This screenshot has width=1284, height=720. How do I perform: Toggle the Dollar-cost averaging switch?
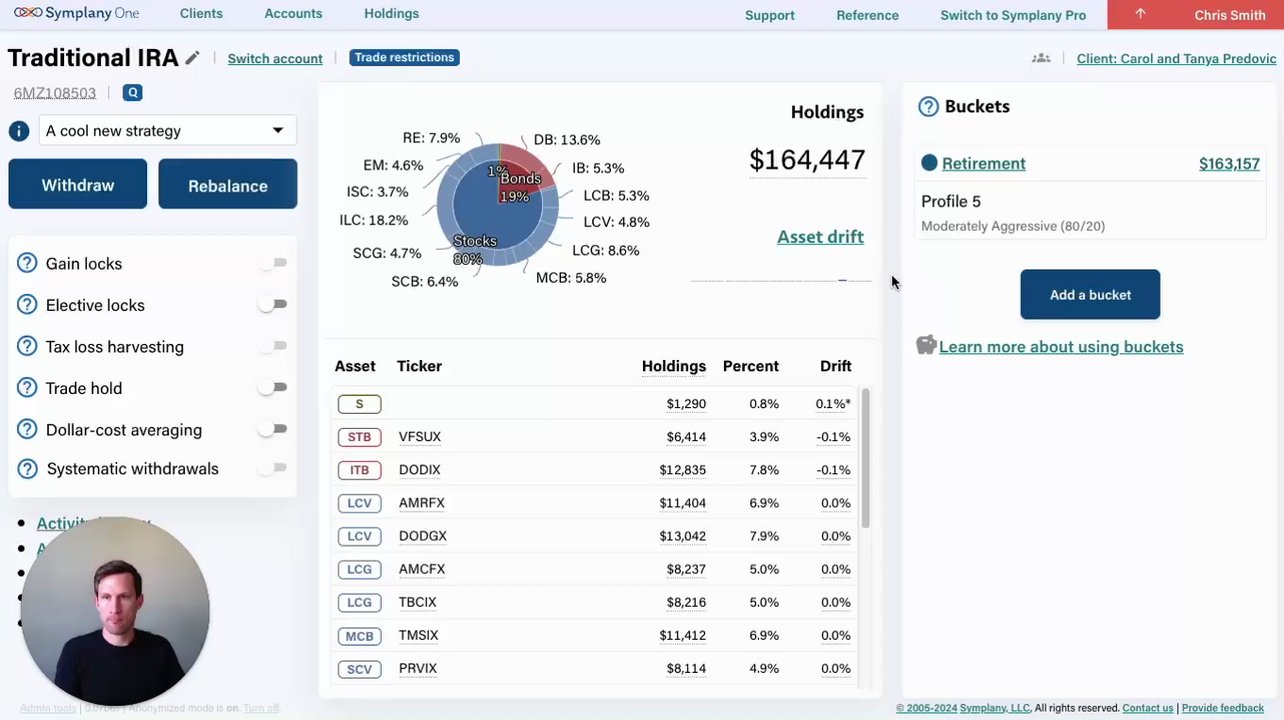click(x=272, y=429)
